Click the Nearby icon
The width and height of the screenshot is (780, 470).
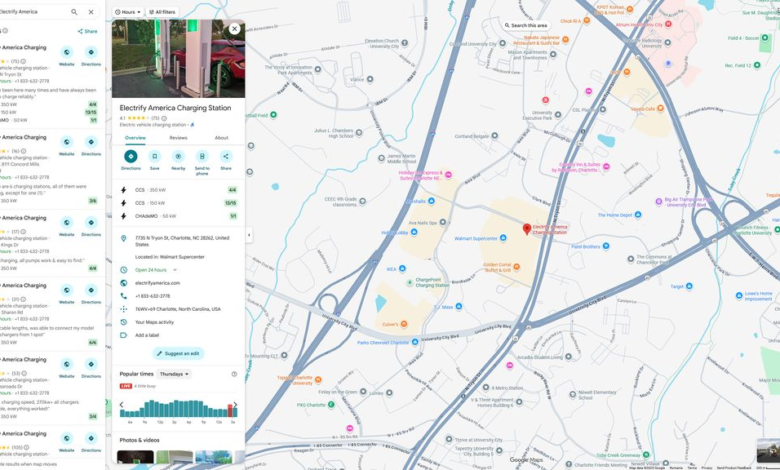coord(178,157)
